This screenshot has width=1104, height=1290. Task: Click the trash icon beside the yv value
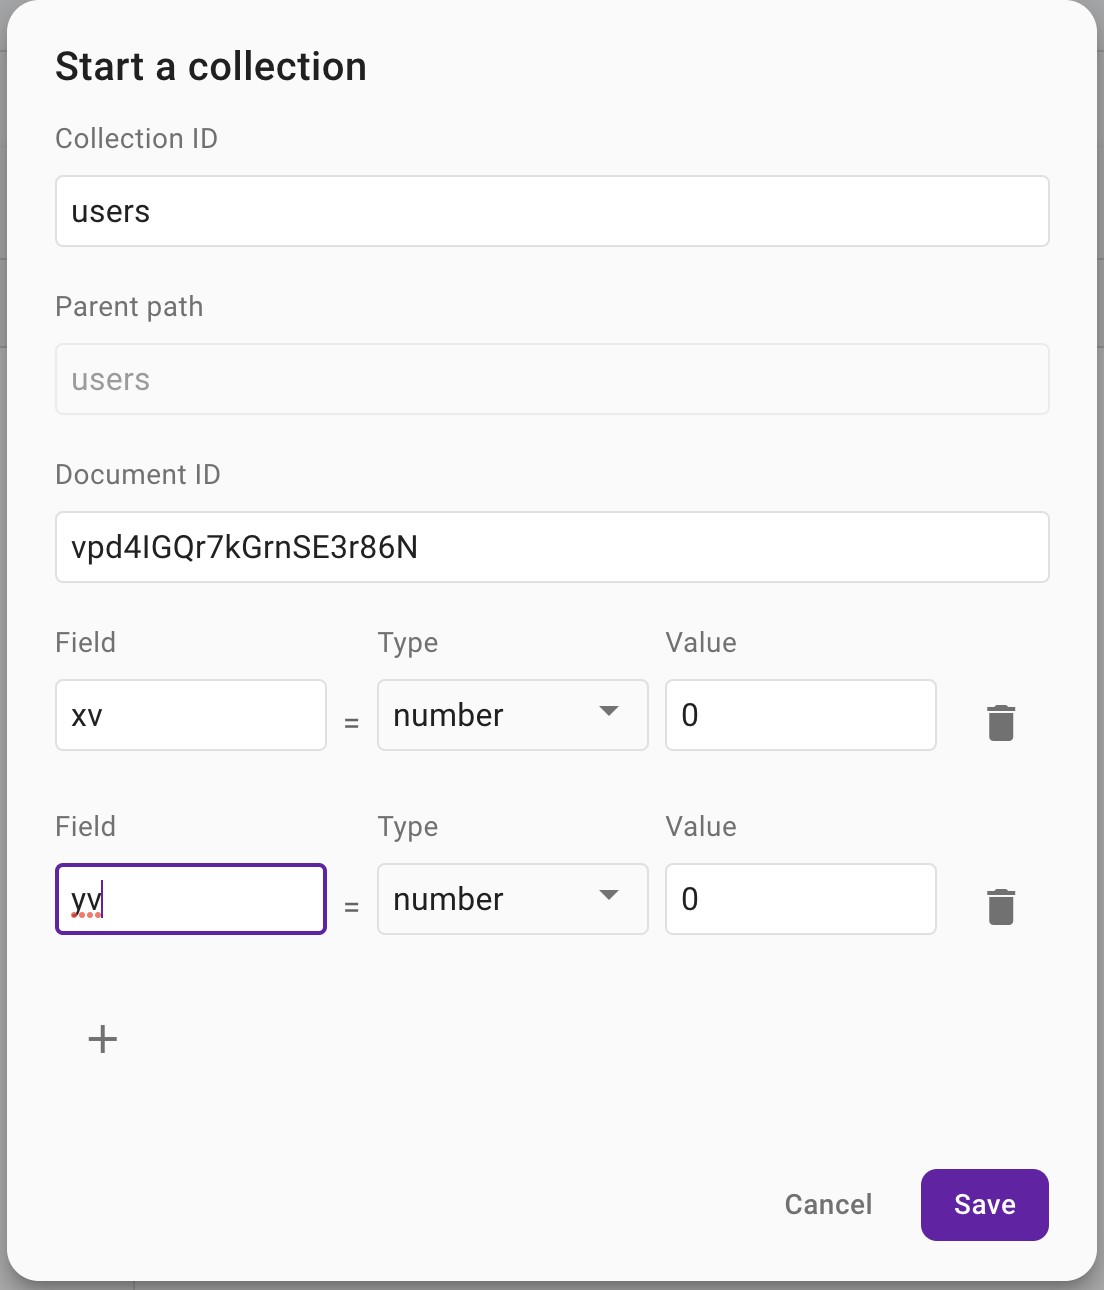(1001, 905)
